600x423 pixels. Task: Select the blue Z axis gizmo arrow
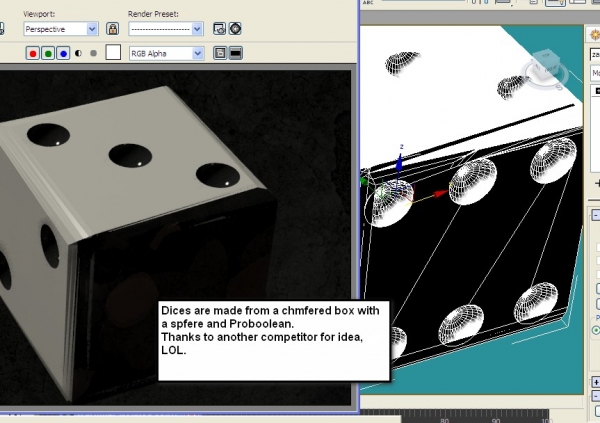click(399, 163)
